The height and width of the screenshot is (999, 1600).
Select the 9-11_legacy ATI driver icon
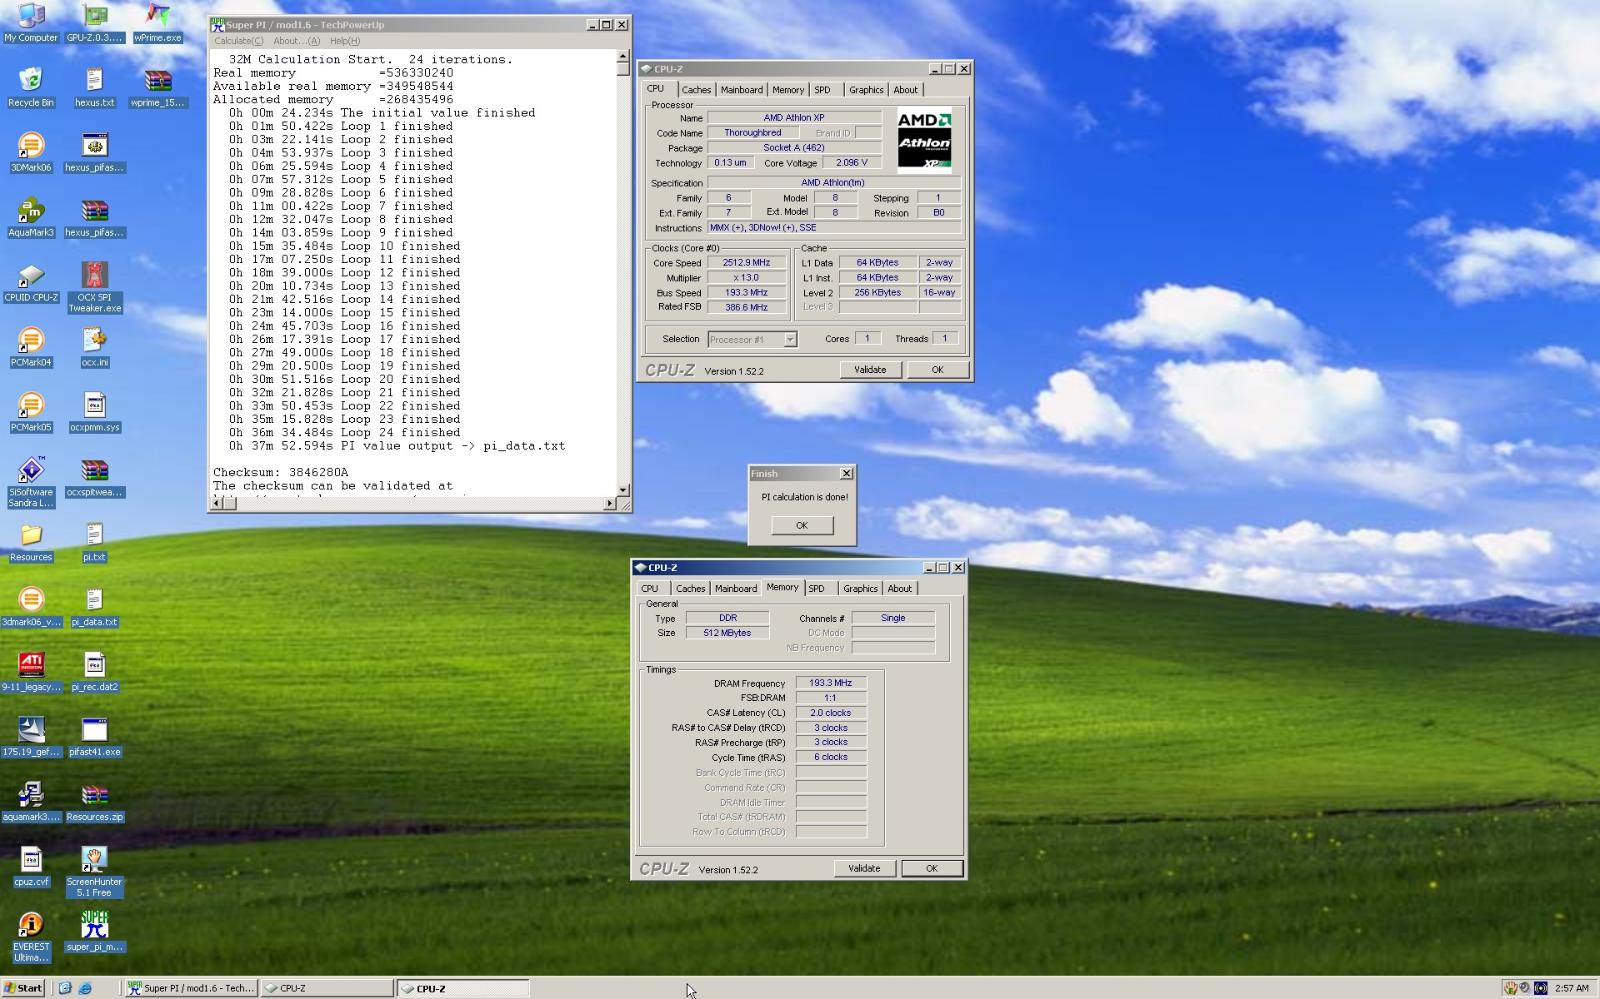pyautogui.click(x=31, y=672)
